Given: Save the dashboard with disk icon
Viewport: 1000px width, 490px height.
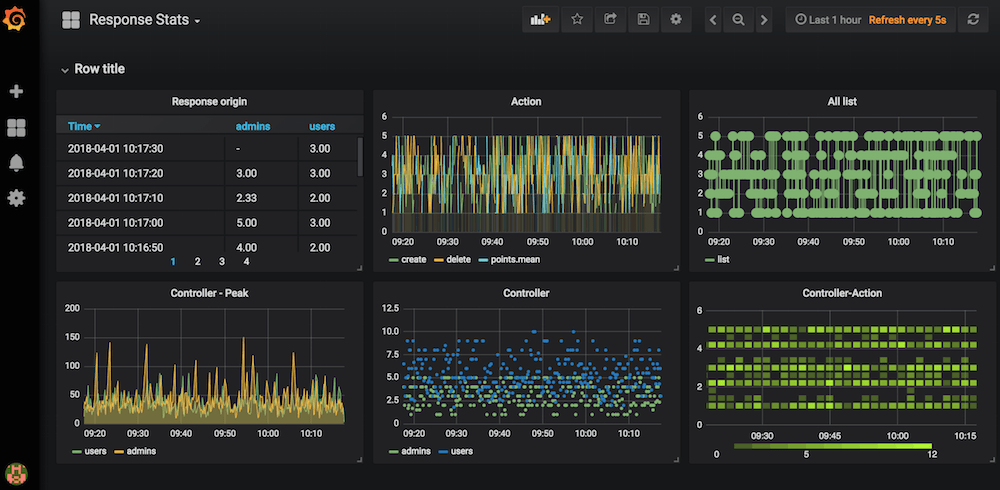Looking at the screenshot, I should [643, 19].
